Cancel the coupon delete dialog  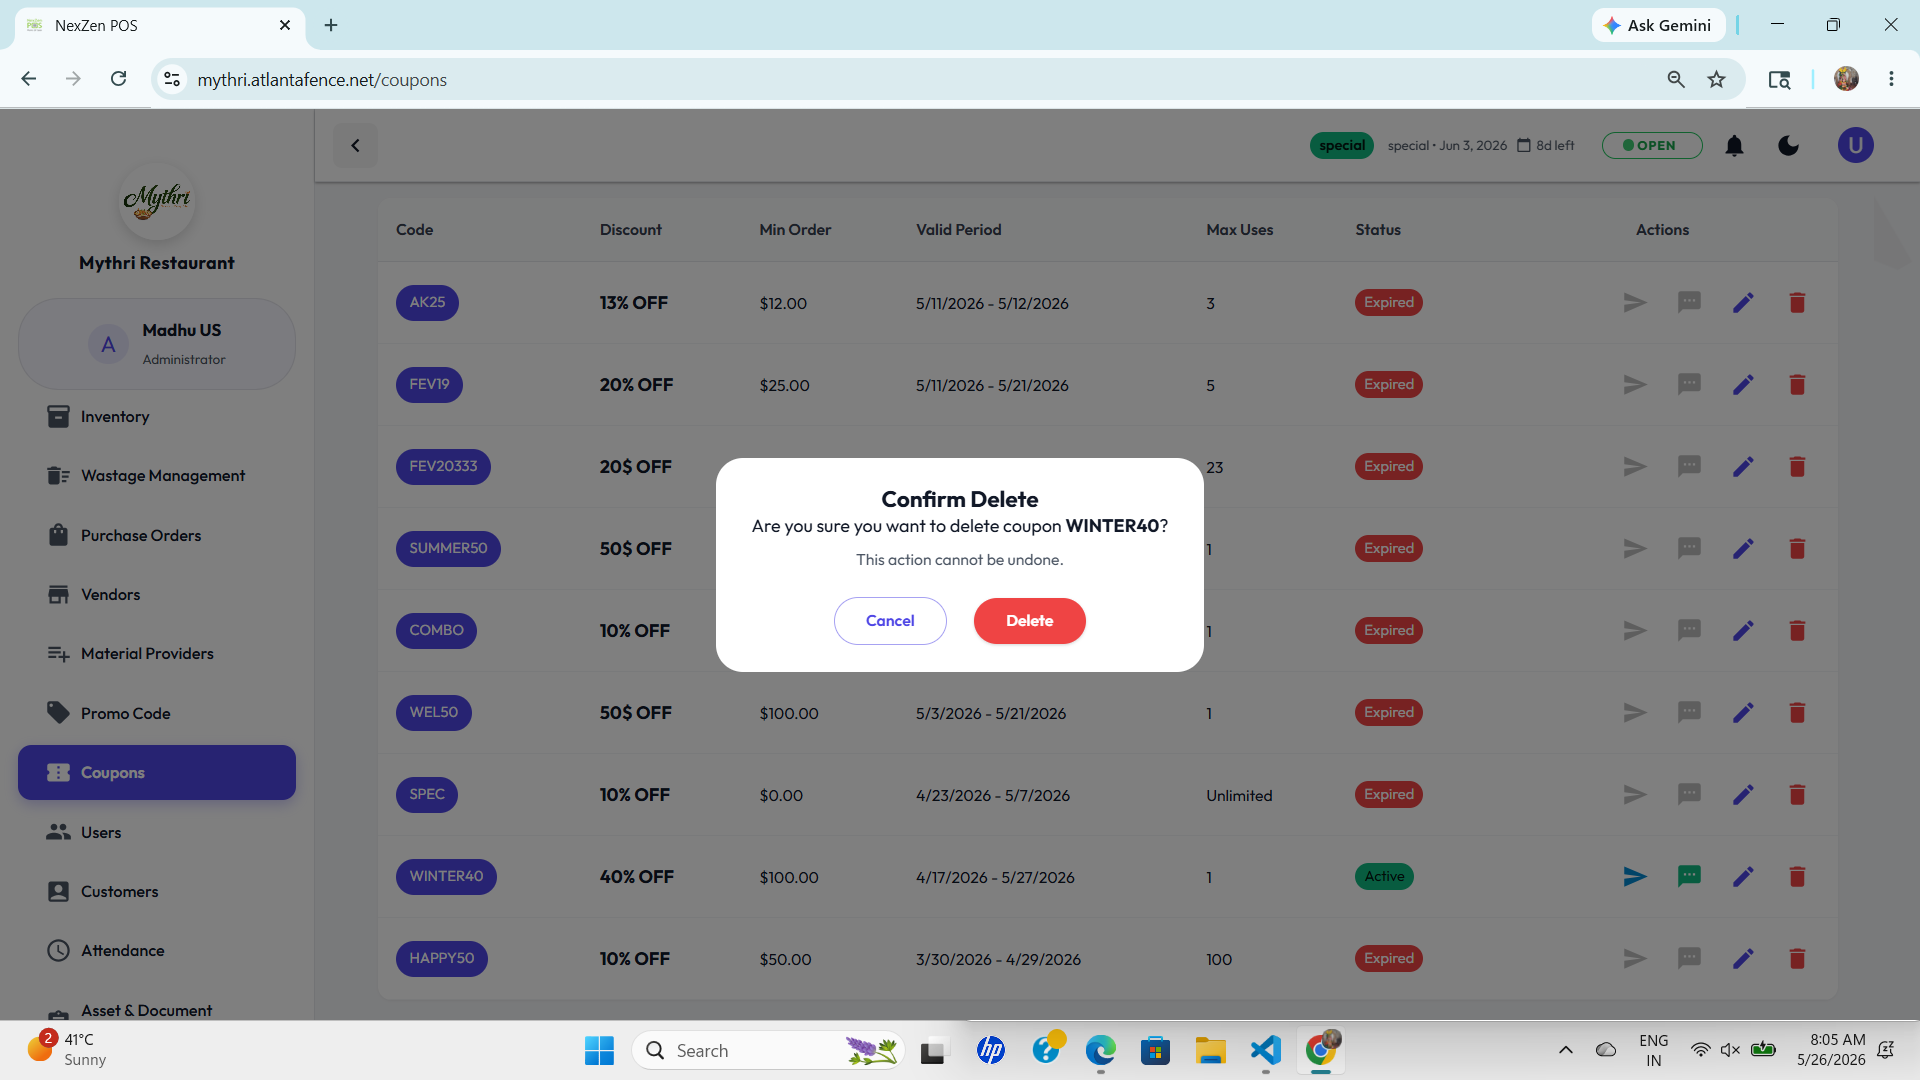click(x=890, y=621)
